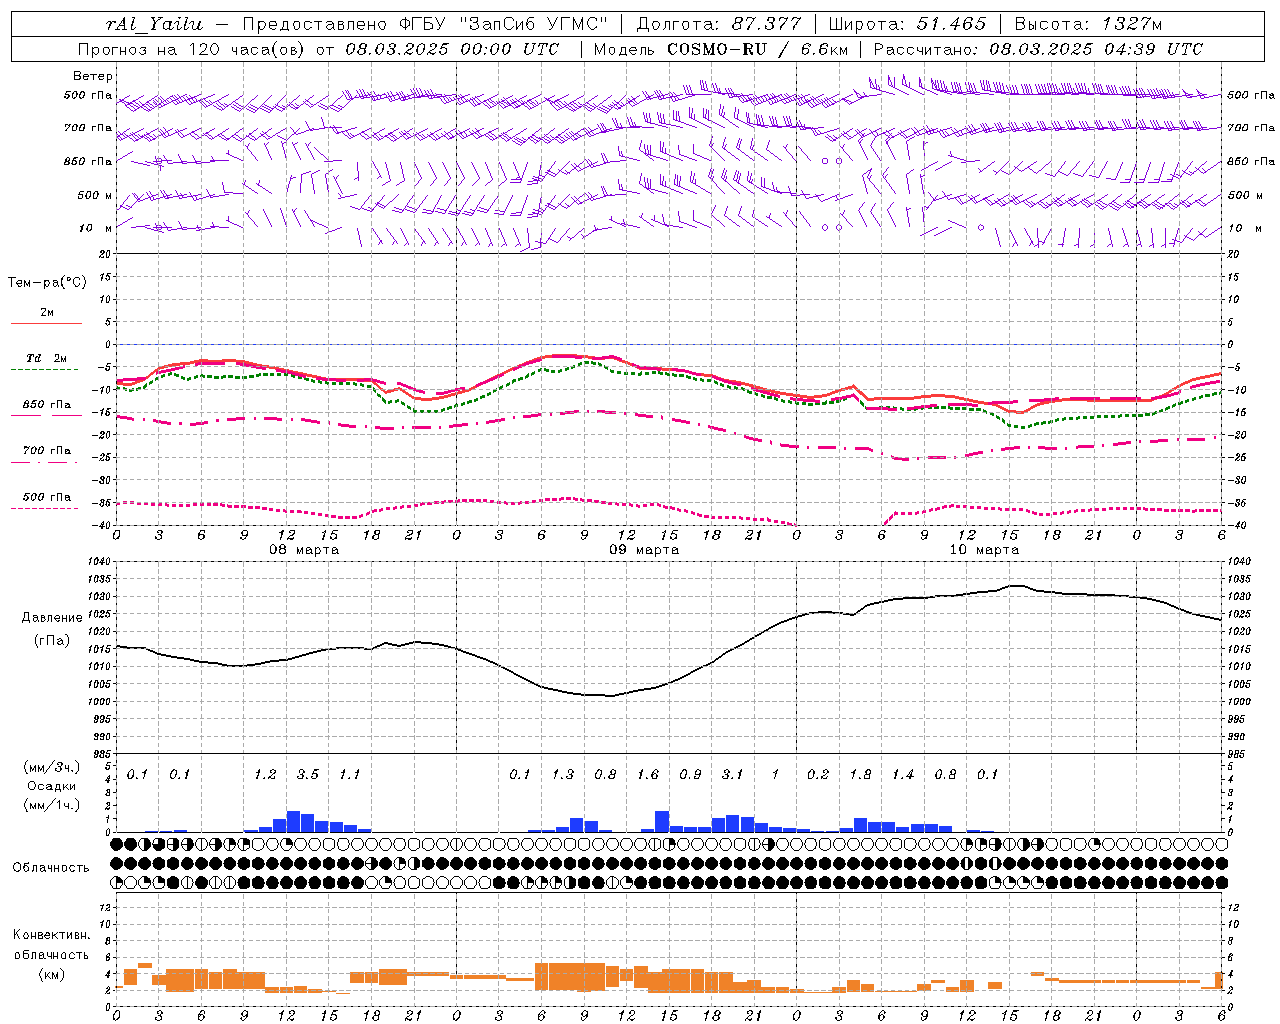Click the 'Осадки' precipitation panel label
Image resolution: width=1280 pixels, height=1024 pixels.
52,786
